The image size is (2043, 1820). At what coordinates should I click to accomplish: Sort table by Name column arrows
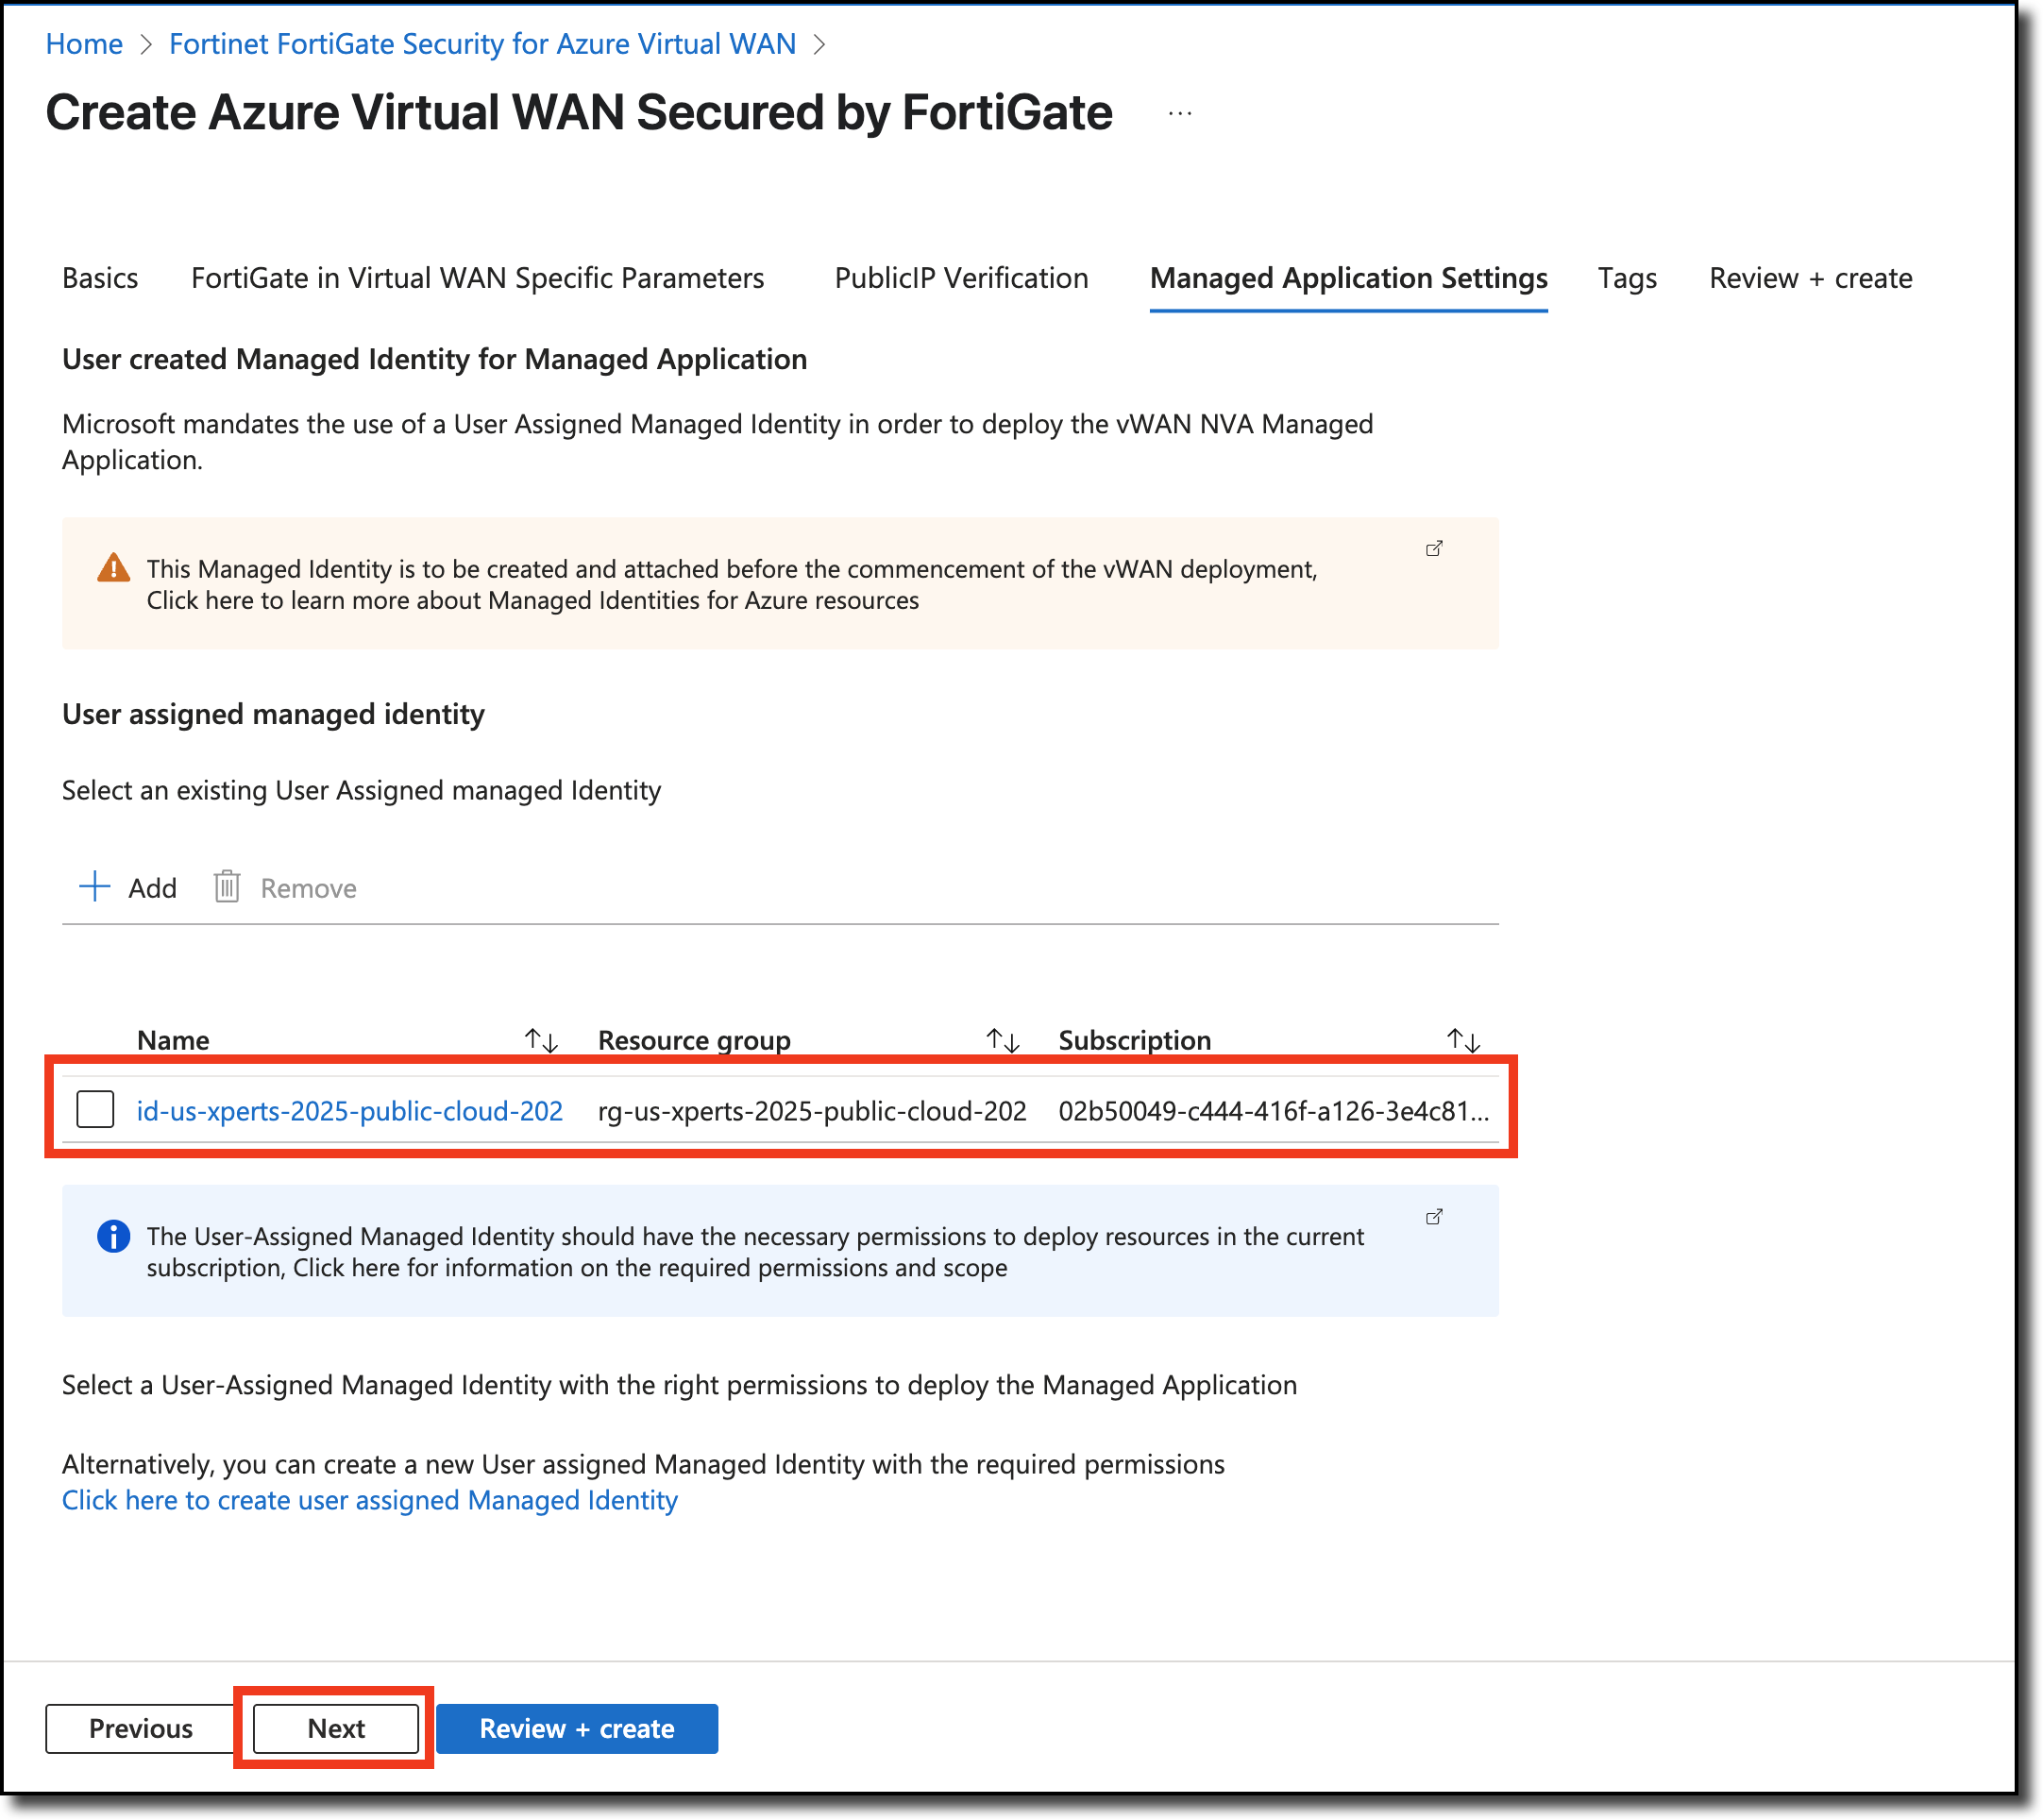pyautogui.click(x=541, y=1040)
